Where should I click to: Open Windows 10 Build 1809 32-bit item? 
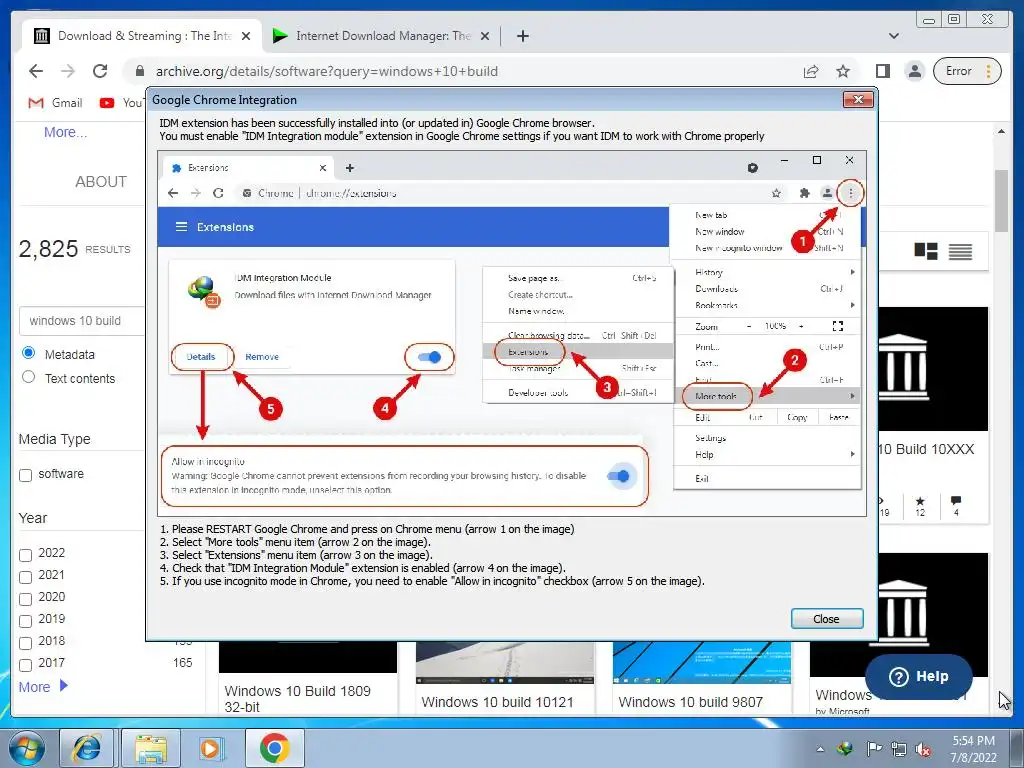tap(298, 698)
